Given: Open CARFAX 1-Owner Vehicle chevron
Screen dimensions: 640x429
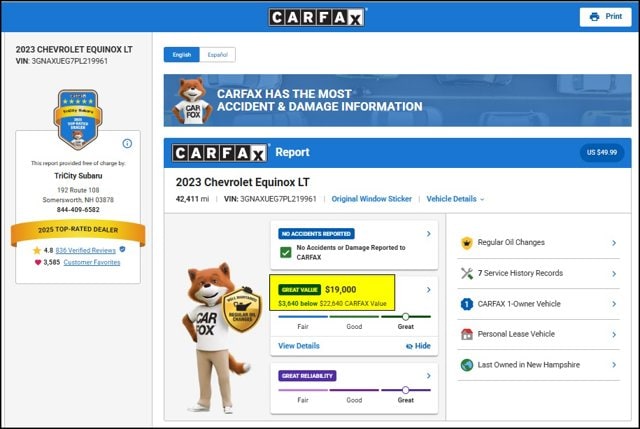Looking at the screenshot, I should click(614, 304).
